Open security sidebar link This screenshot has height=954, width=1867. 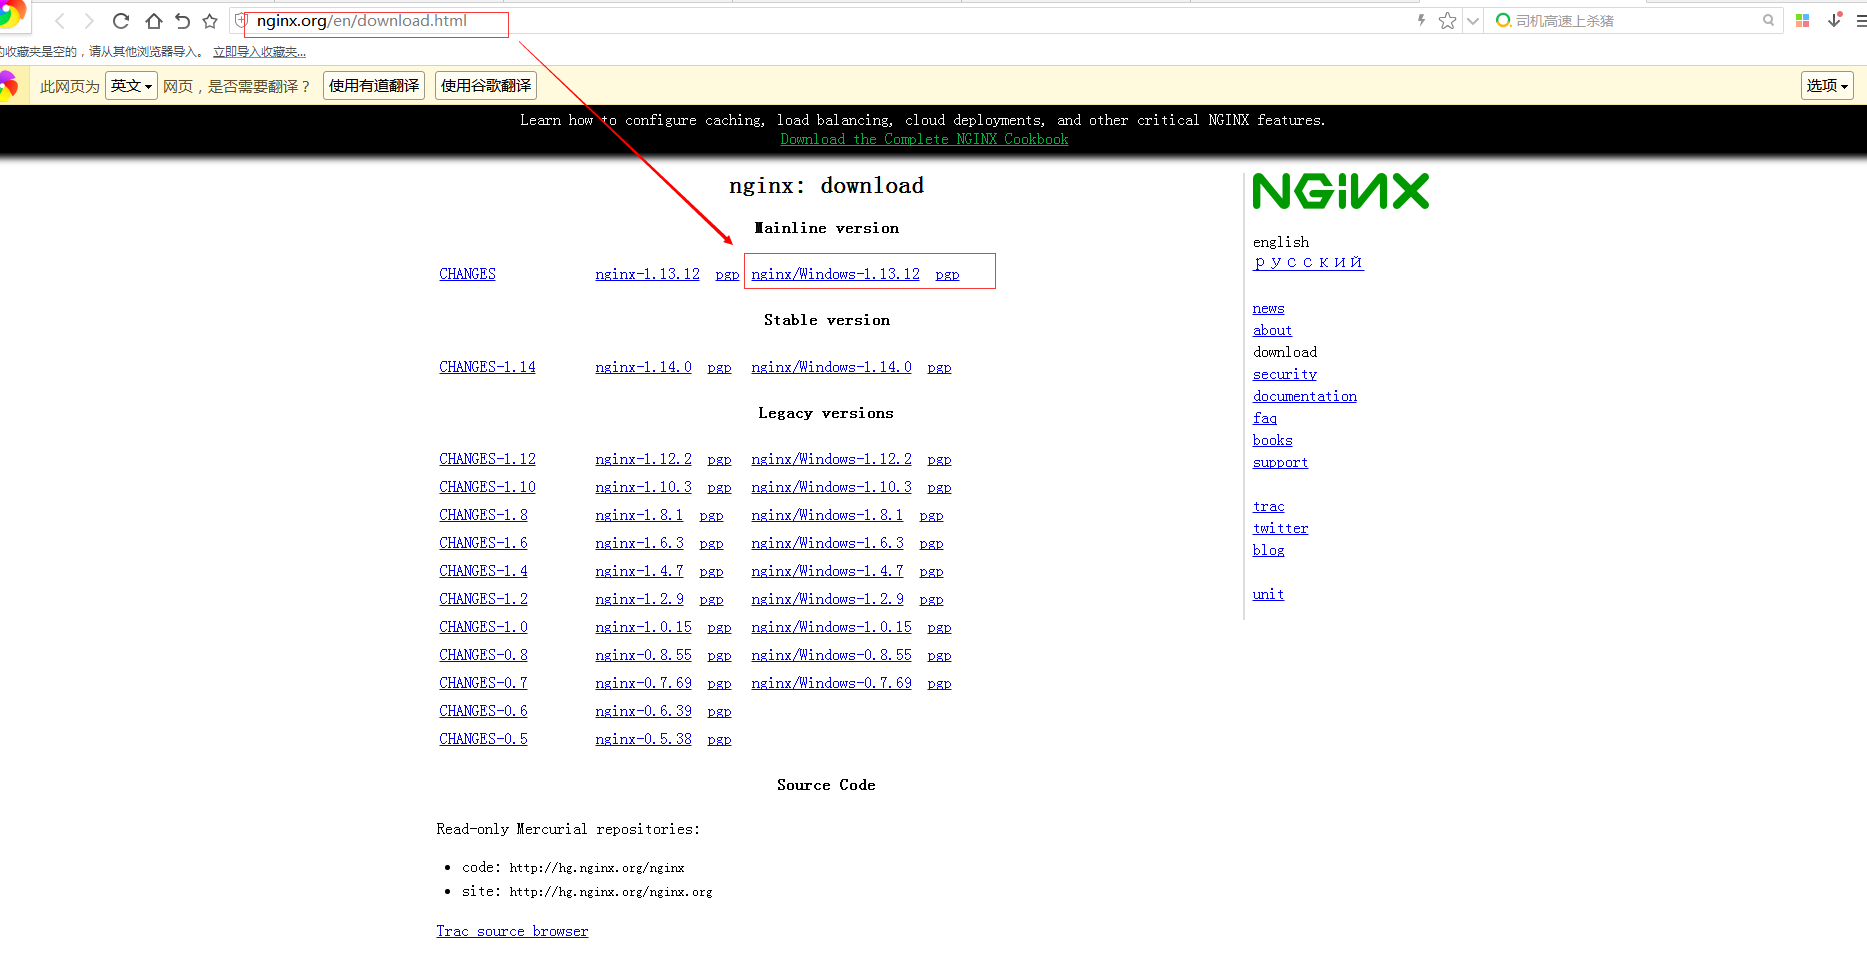(1284, 375)
